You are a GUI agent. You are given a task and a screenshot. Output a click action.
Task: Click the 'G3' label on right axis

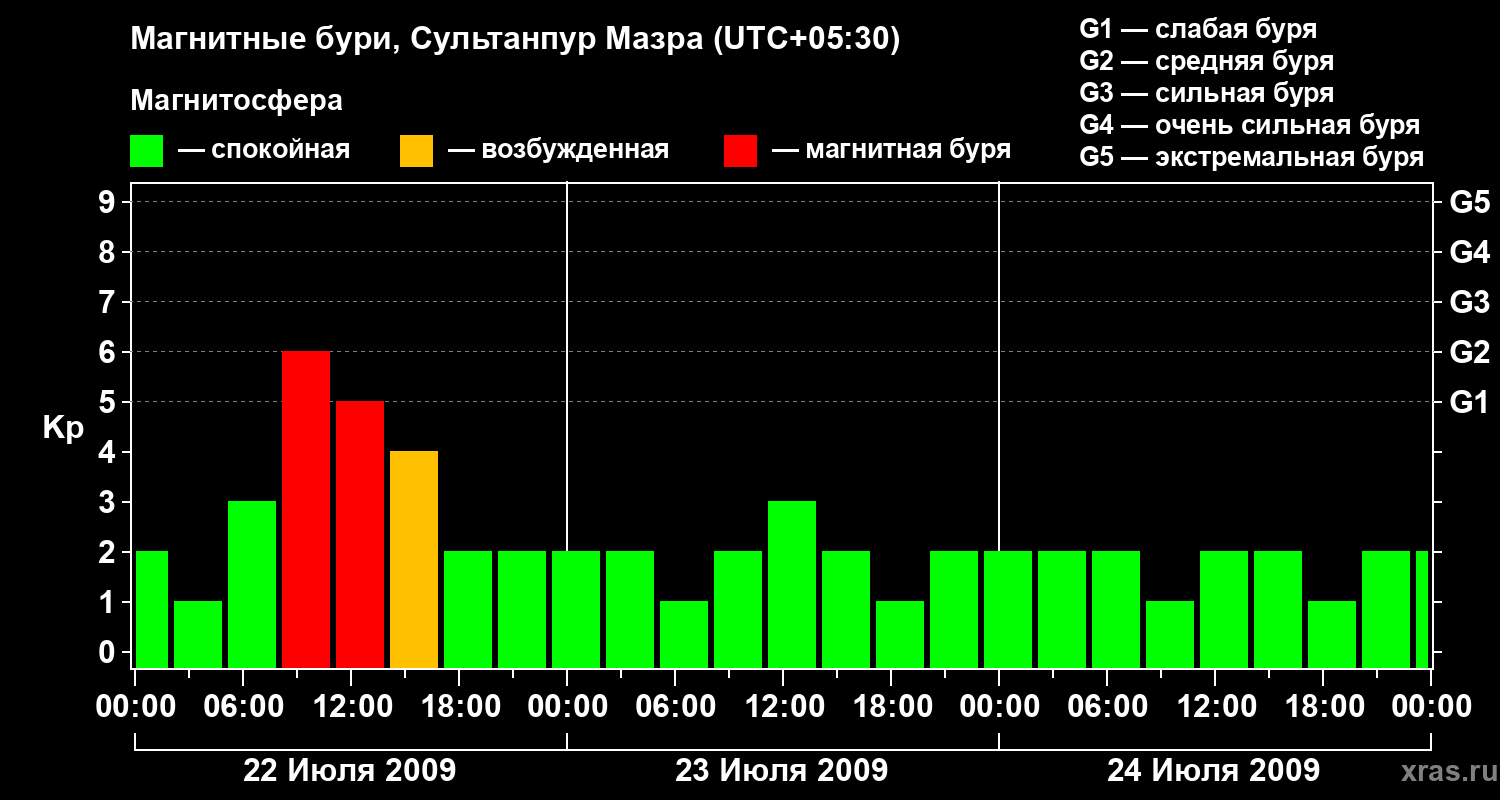tap(1470, 302)
